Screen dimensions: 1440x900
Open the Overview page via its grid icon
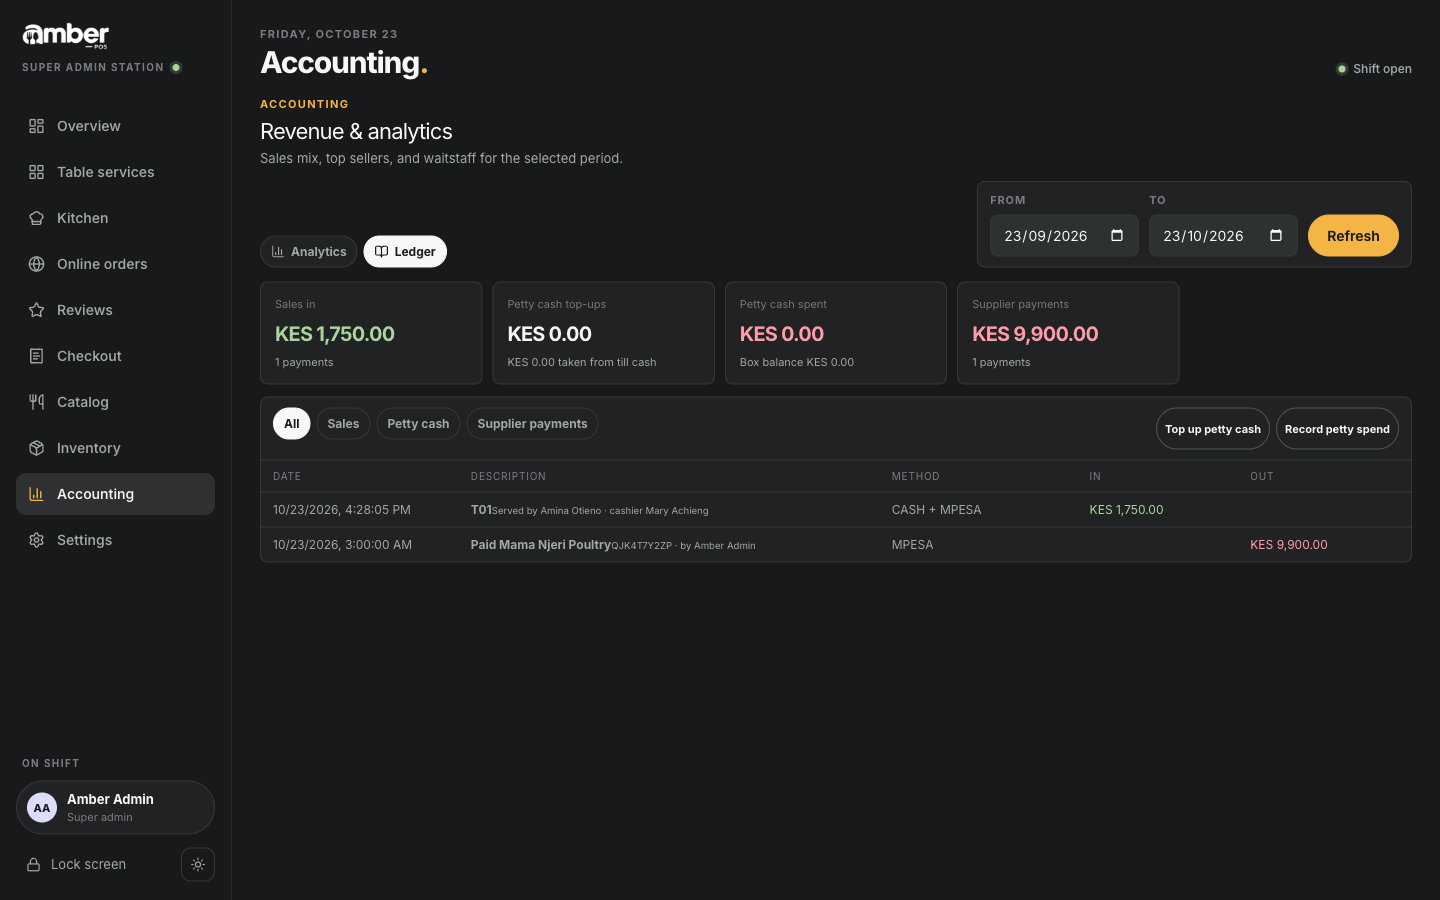pyautogui.click(x=36, y=126)
